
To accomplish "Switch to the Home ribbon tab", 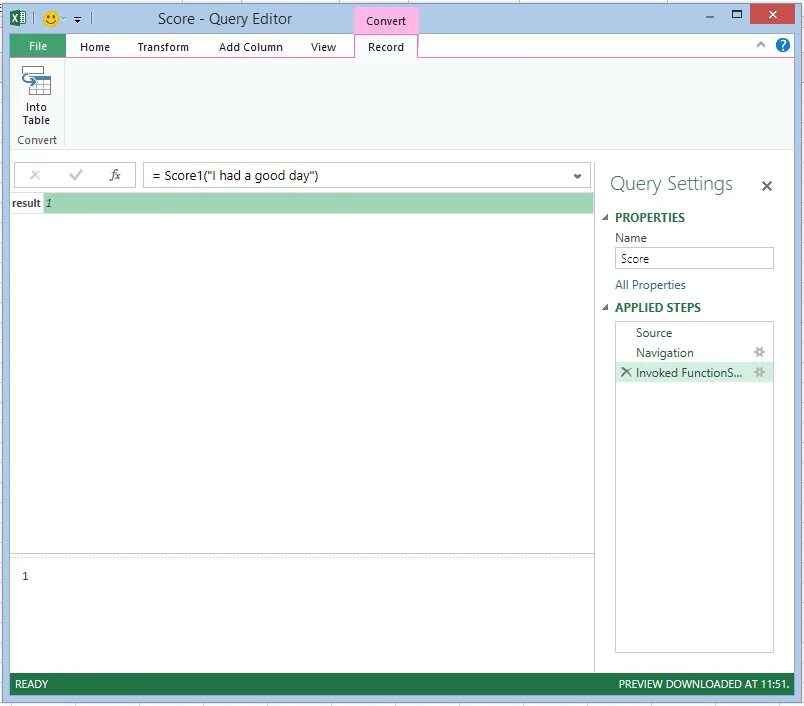I will pos(95,47).
